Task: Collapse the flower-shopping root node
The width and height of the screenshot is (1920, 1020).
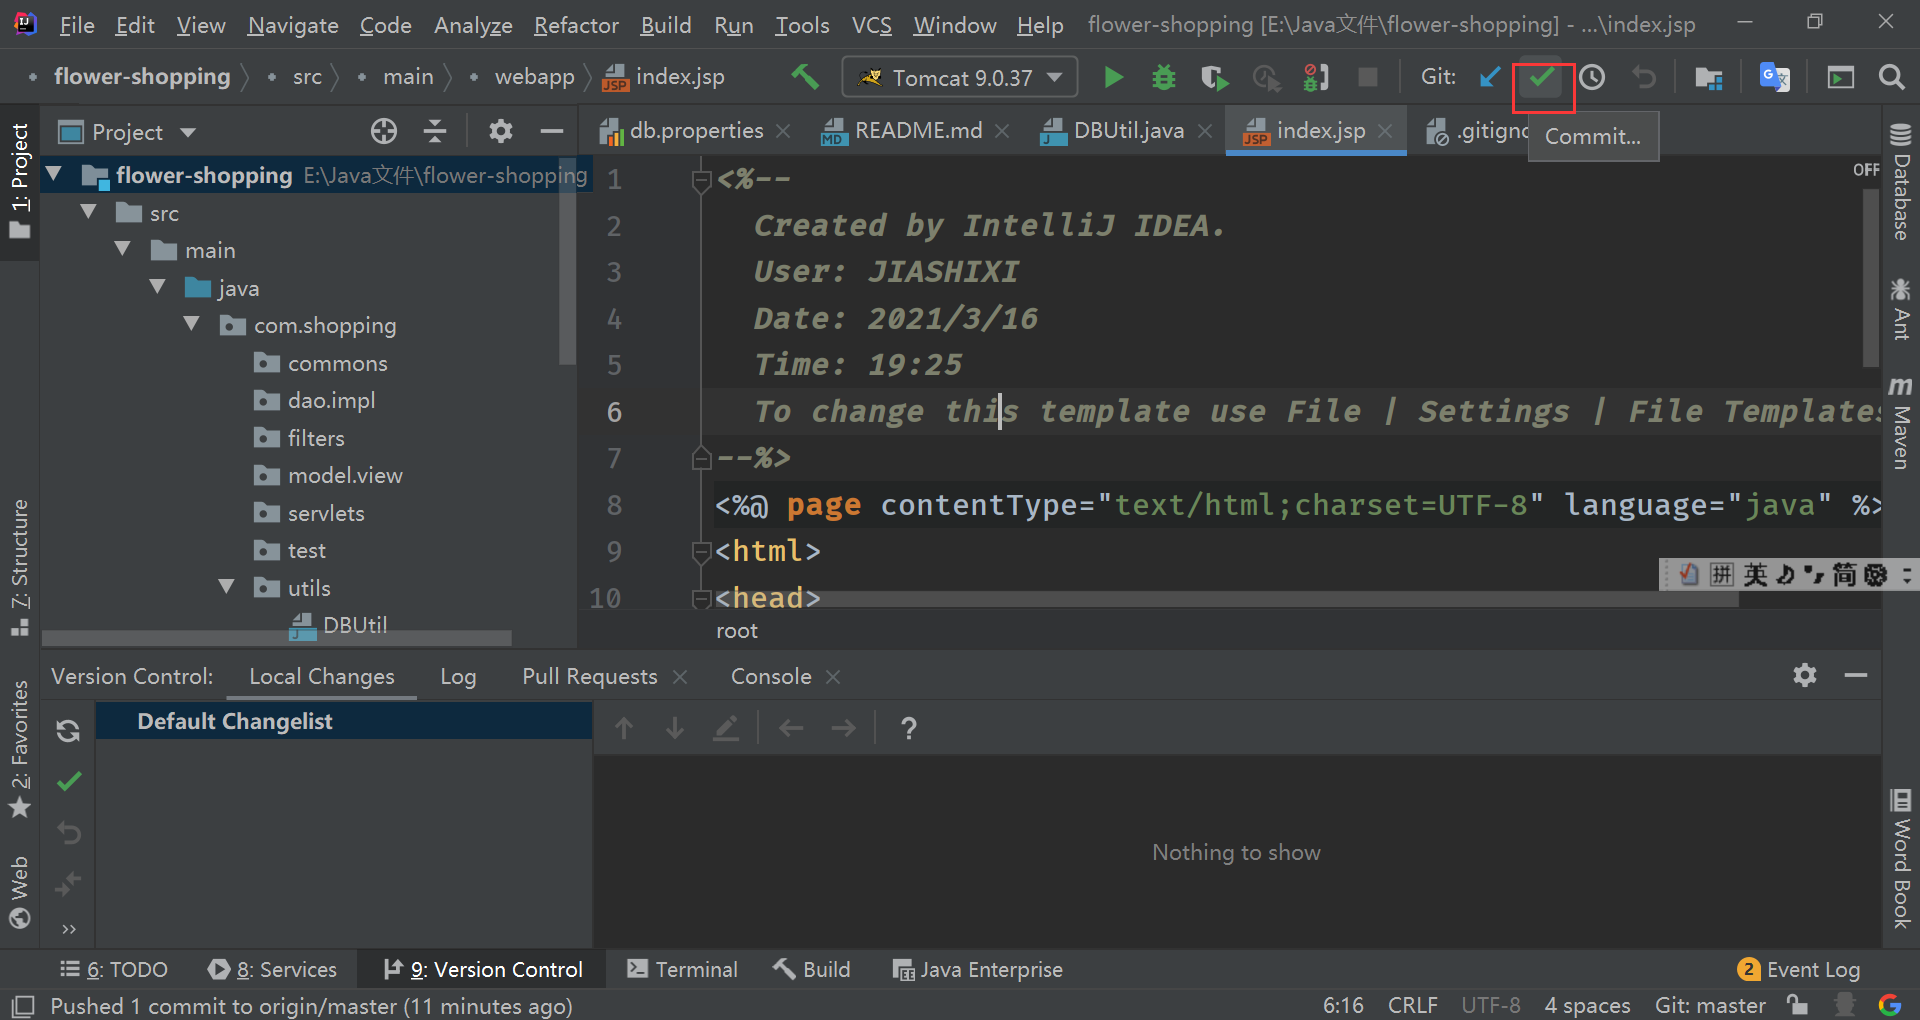Action: point(55,175)
